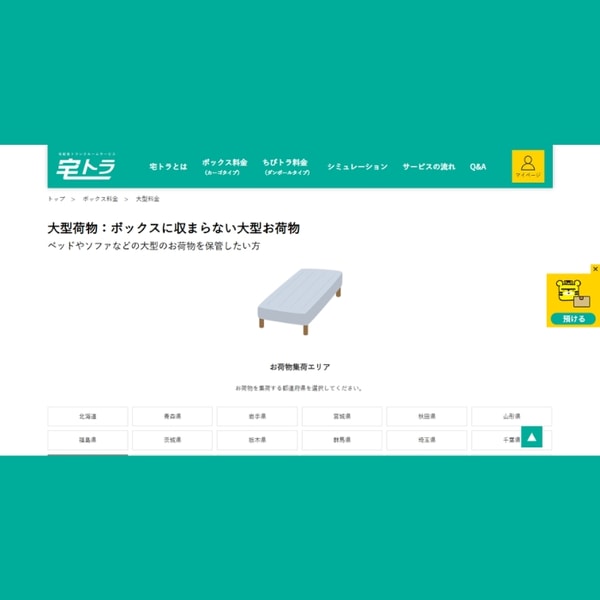Select 青森県 prefecture button
Screen dimensions: 600x600
pos(172,416)
